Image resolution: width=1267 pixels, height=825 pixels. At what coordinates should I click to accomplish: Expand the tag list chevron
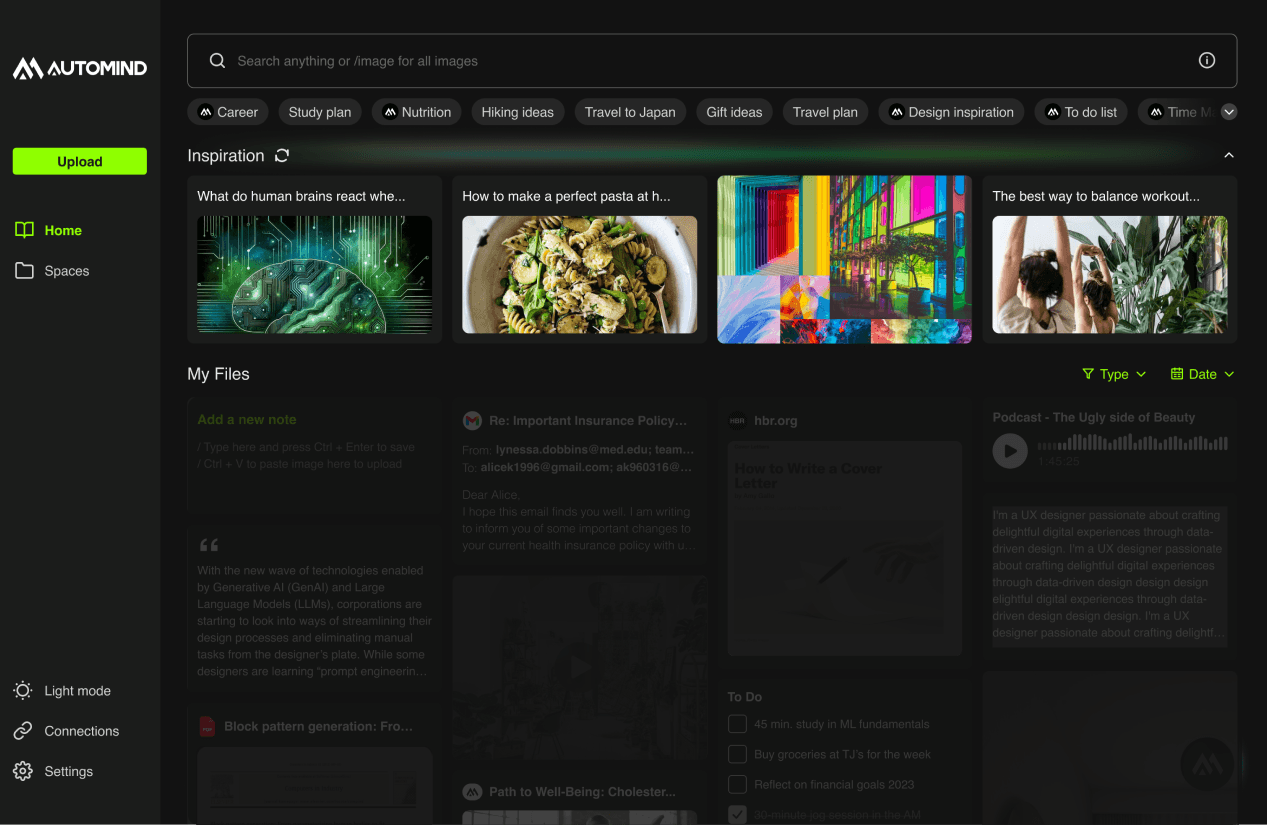[x=1229, y=112]
